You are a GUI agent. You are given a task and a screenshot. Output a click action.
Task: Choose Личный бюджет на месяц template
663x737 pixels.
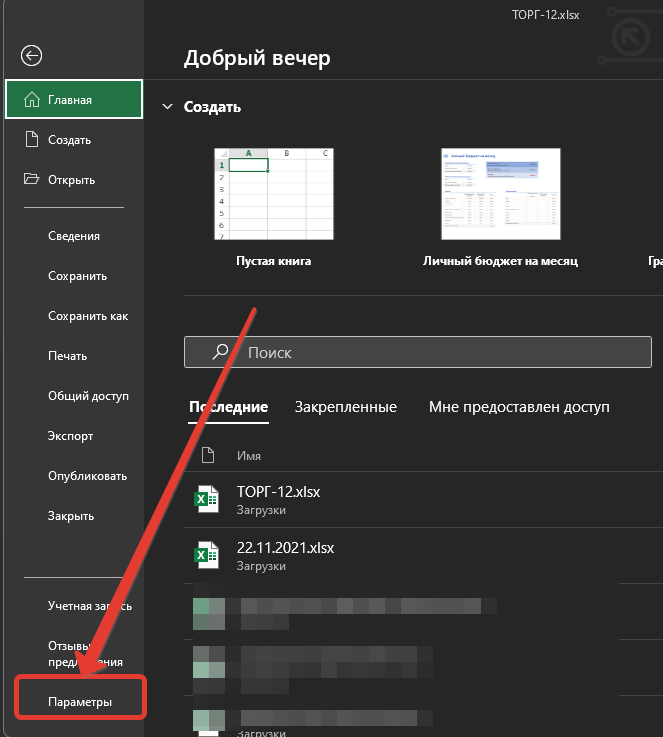point(501,194)
